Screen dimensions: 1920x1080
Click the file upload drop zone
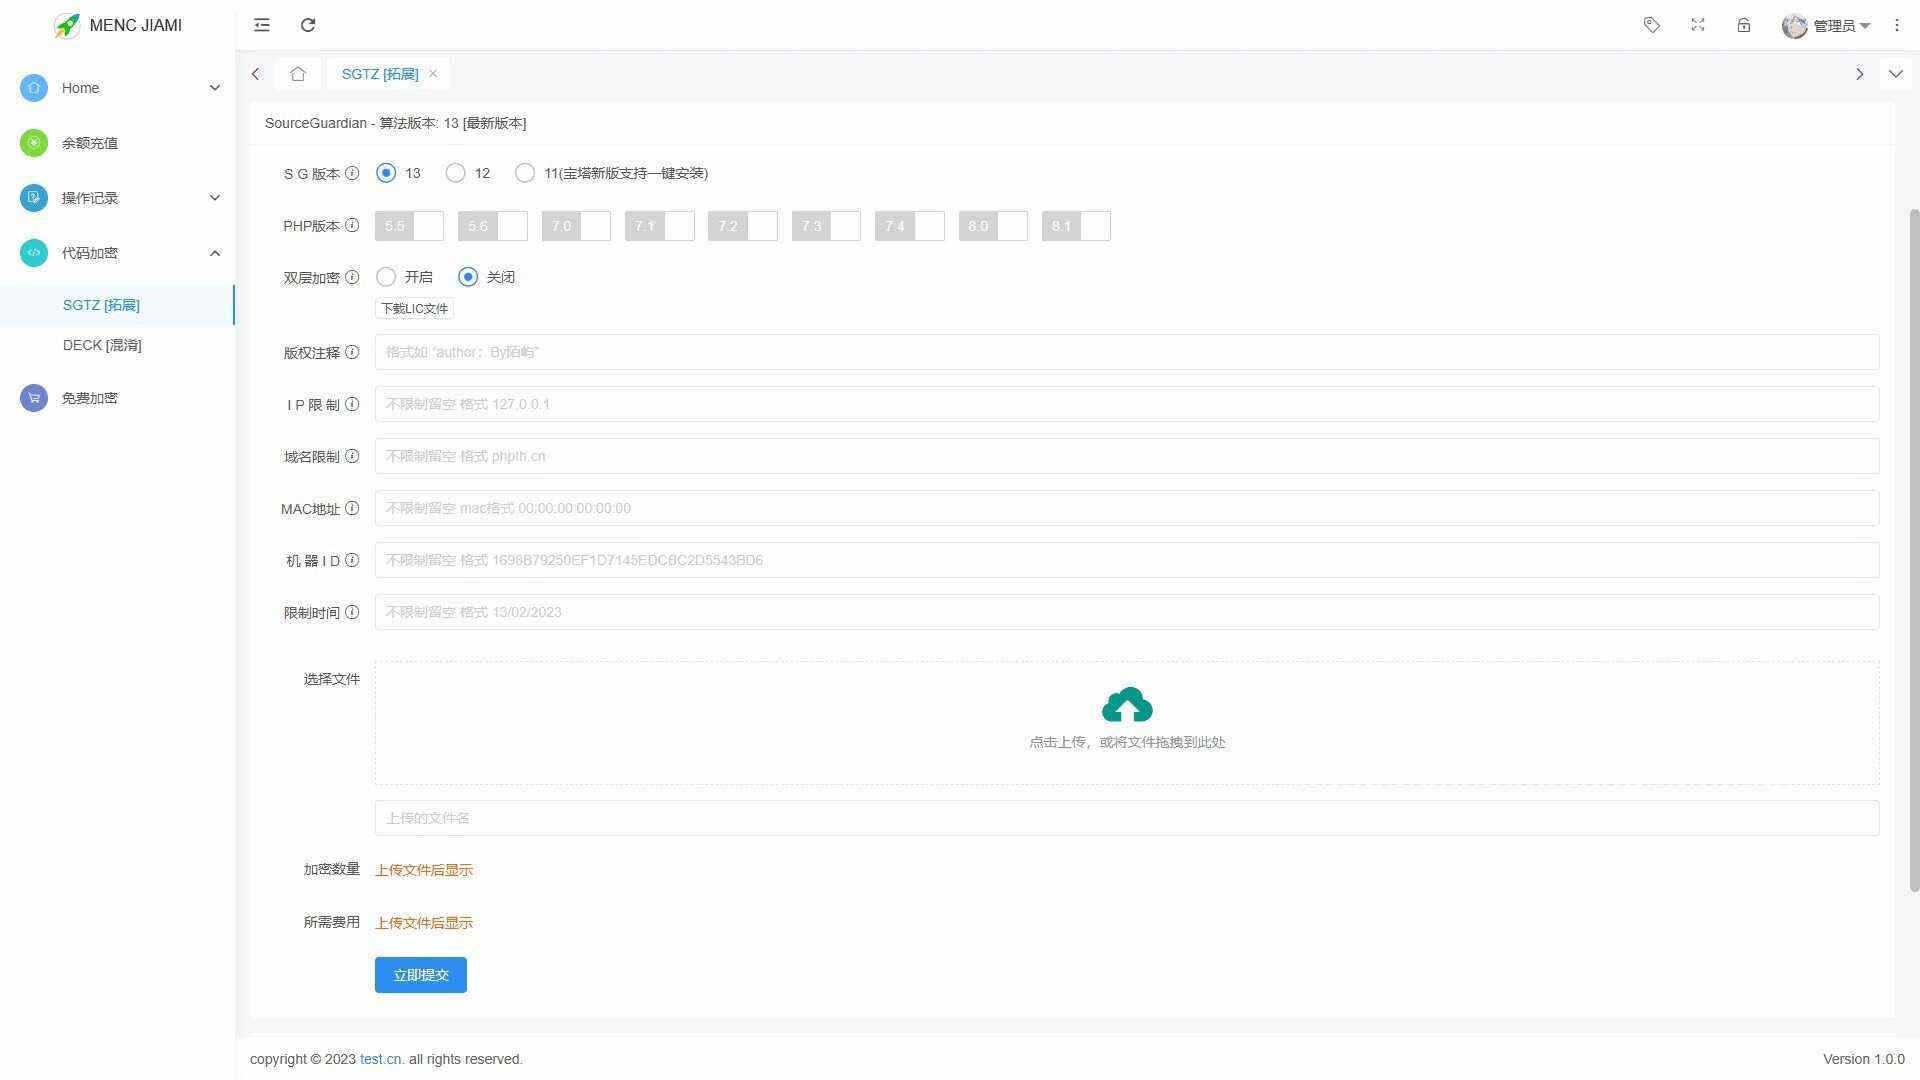(1126, 722)
